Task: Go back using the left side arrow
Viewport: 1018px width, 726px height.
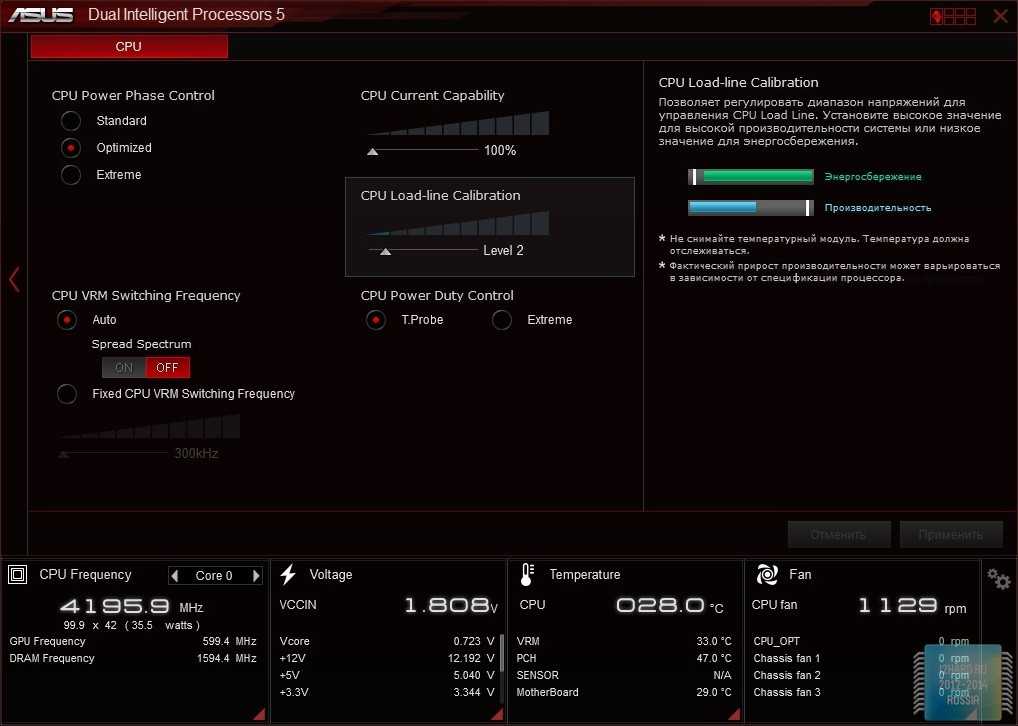Action: pos(14,279)
